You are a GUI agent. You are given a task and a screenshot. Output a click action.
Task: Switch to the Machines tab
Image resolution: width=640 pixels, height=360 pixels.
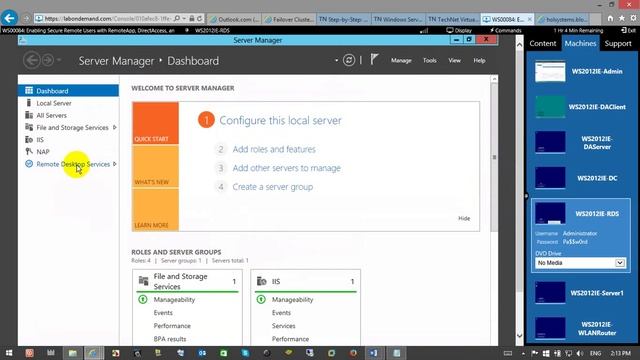tap(580, 44)
